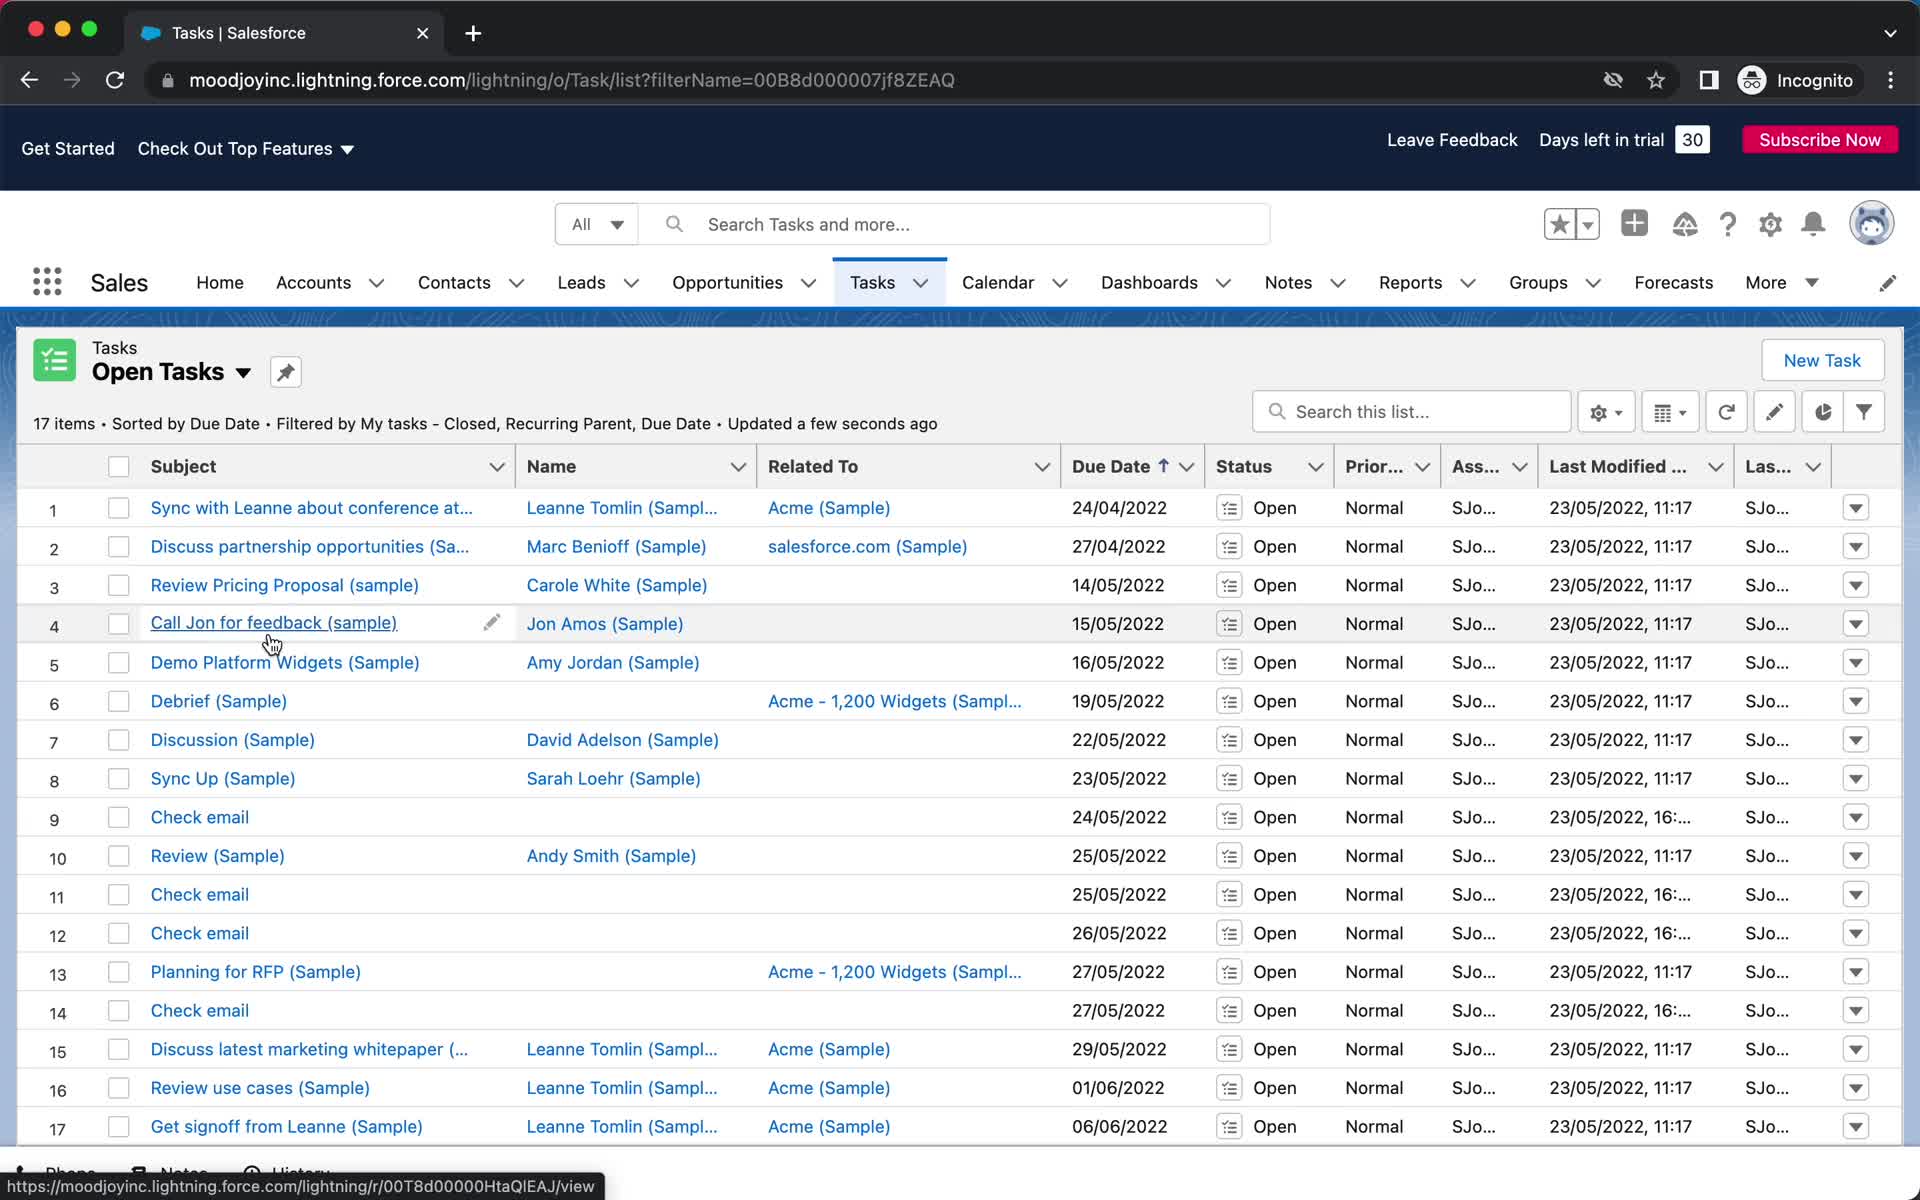
Task: Open the All search scope dropdown
Action: (x=597, y=224)
